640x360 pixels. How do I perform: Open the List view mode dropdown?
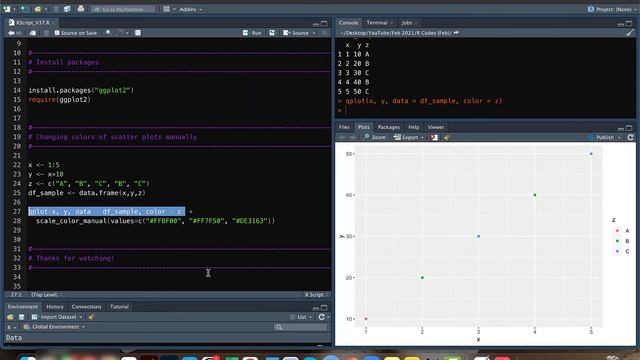point(301,317)
